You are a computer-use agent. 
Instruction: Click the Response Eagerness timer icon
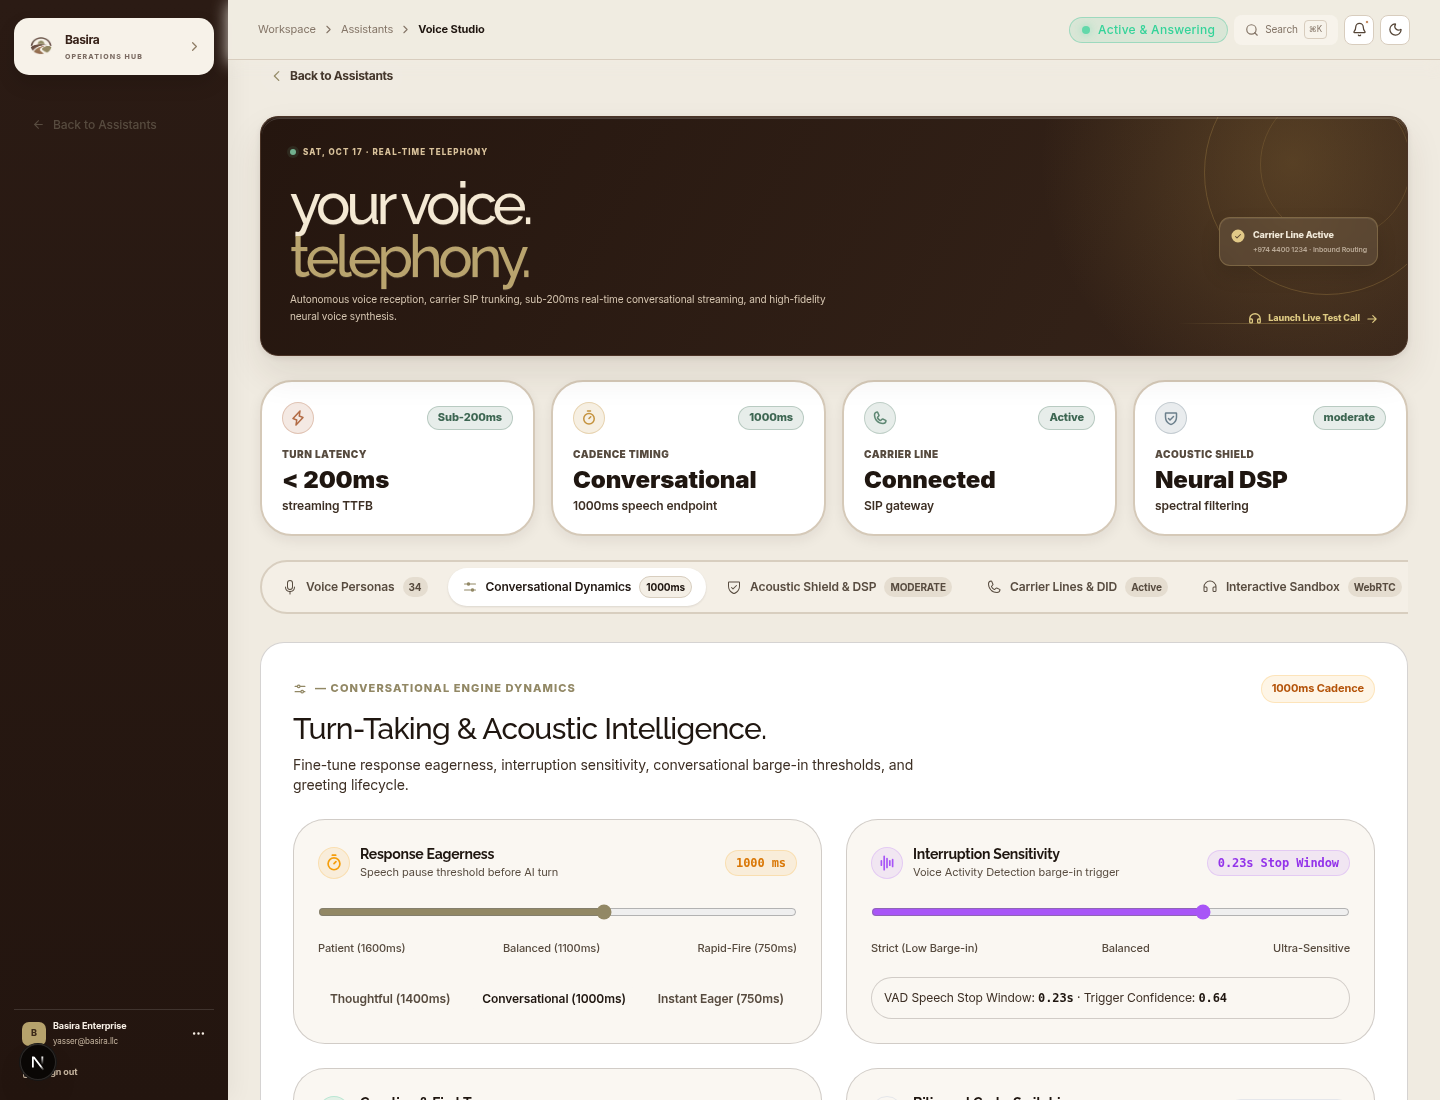coord(334,863)
